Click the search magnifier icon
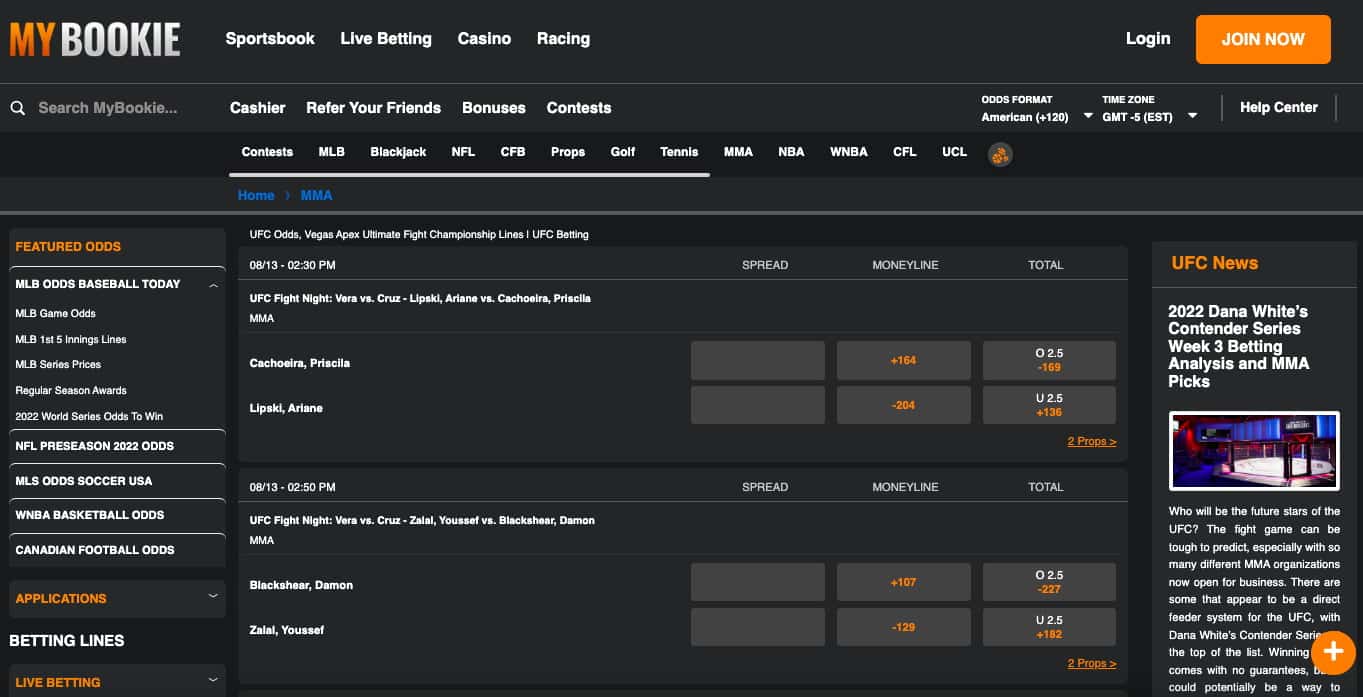Viewport: 1363px width, 697px height. click(18, 108)
